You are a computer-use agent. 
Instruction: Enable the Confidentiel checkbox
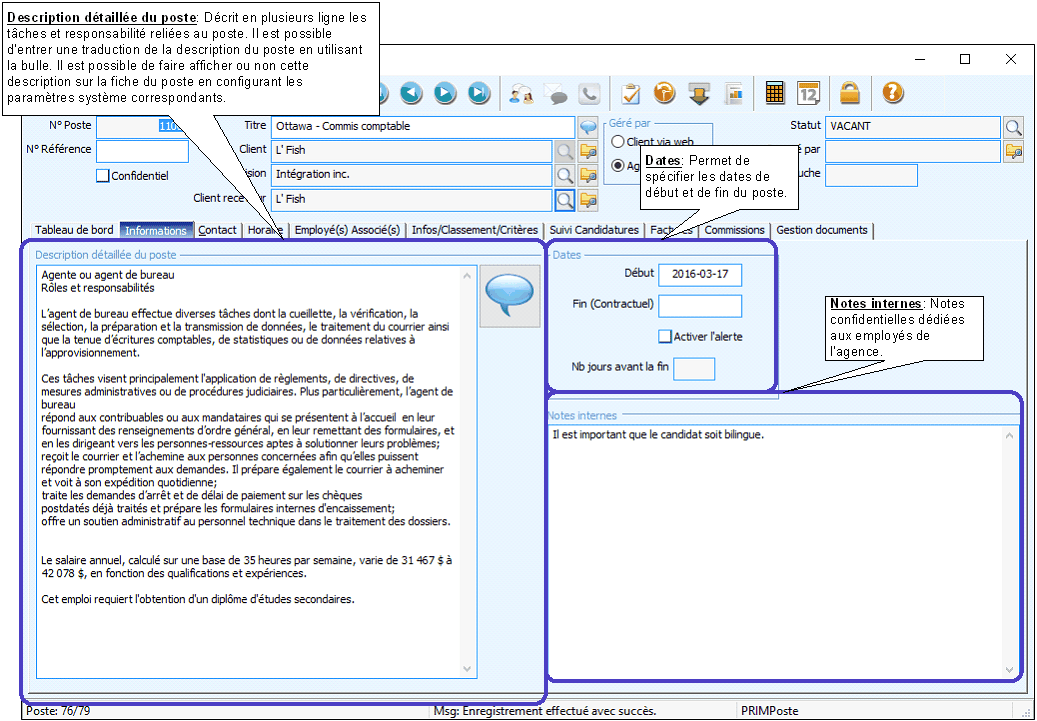102,176
